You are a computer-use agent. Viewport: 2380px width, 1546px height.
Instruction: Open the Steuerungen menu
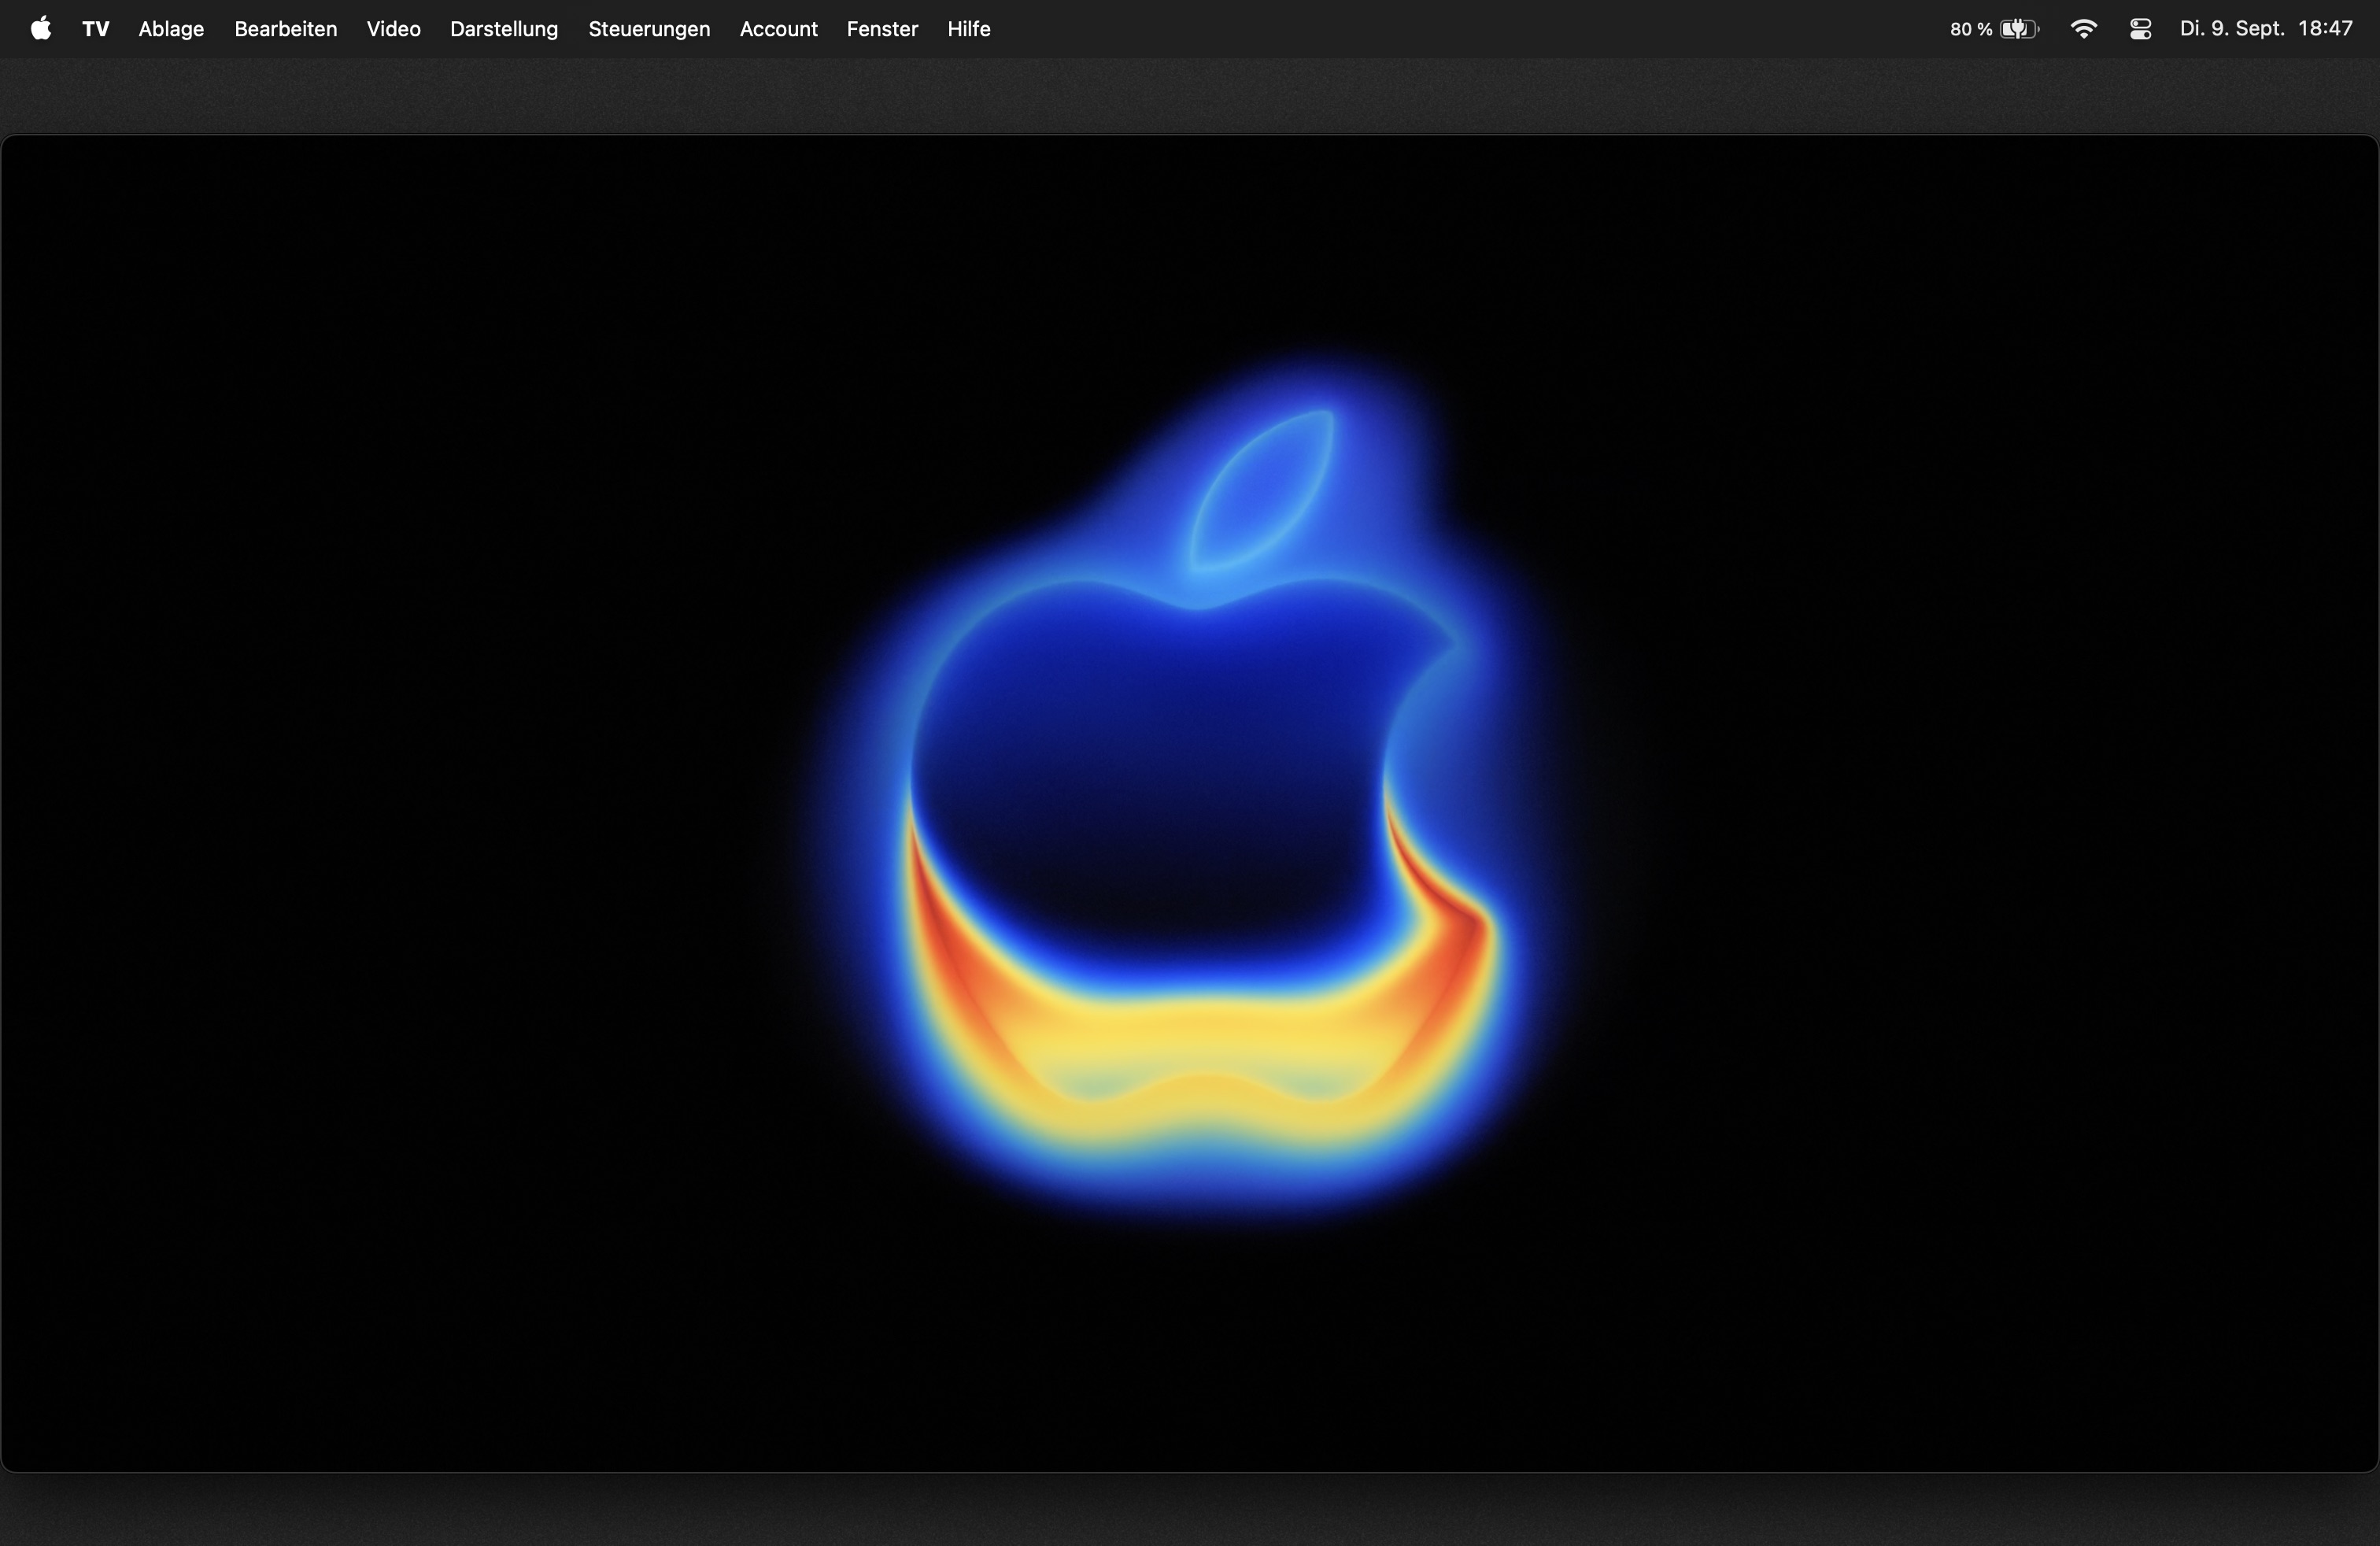(649, 29)
